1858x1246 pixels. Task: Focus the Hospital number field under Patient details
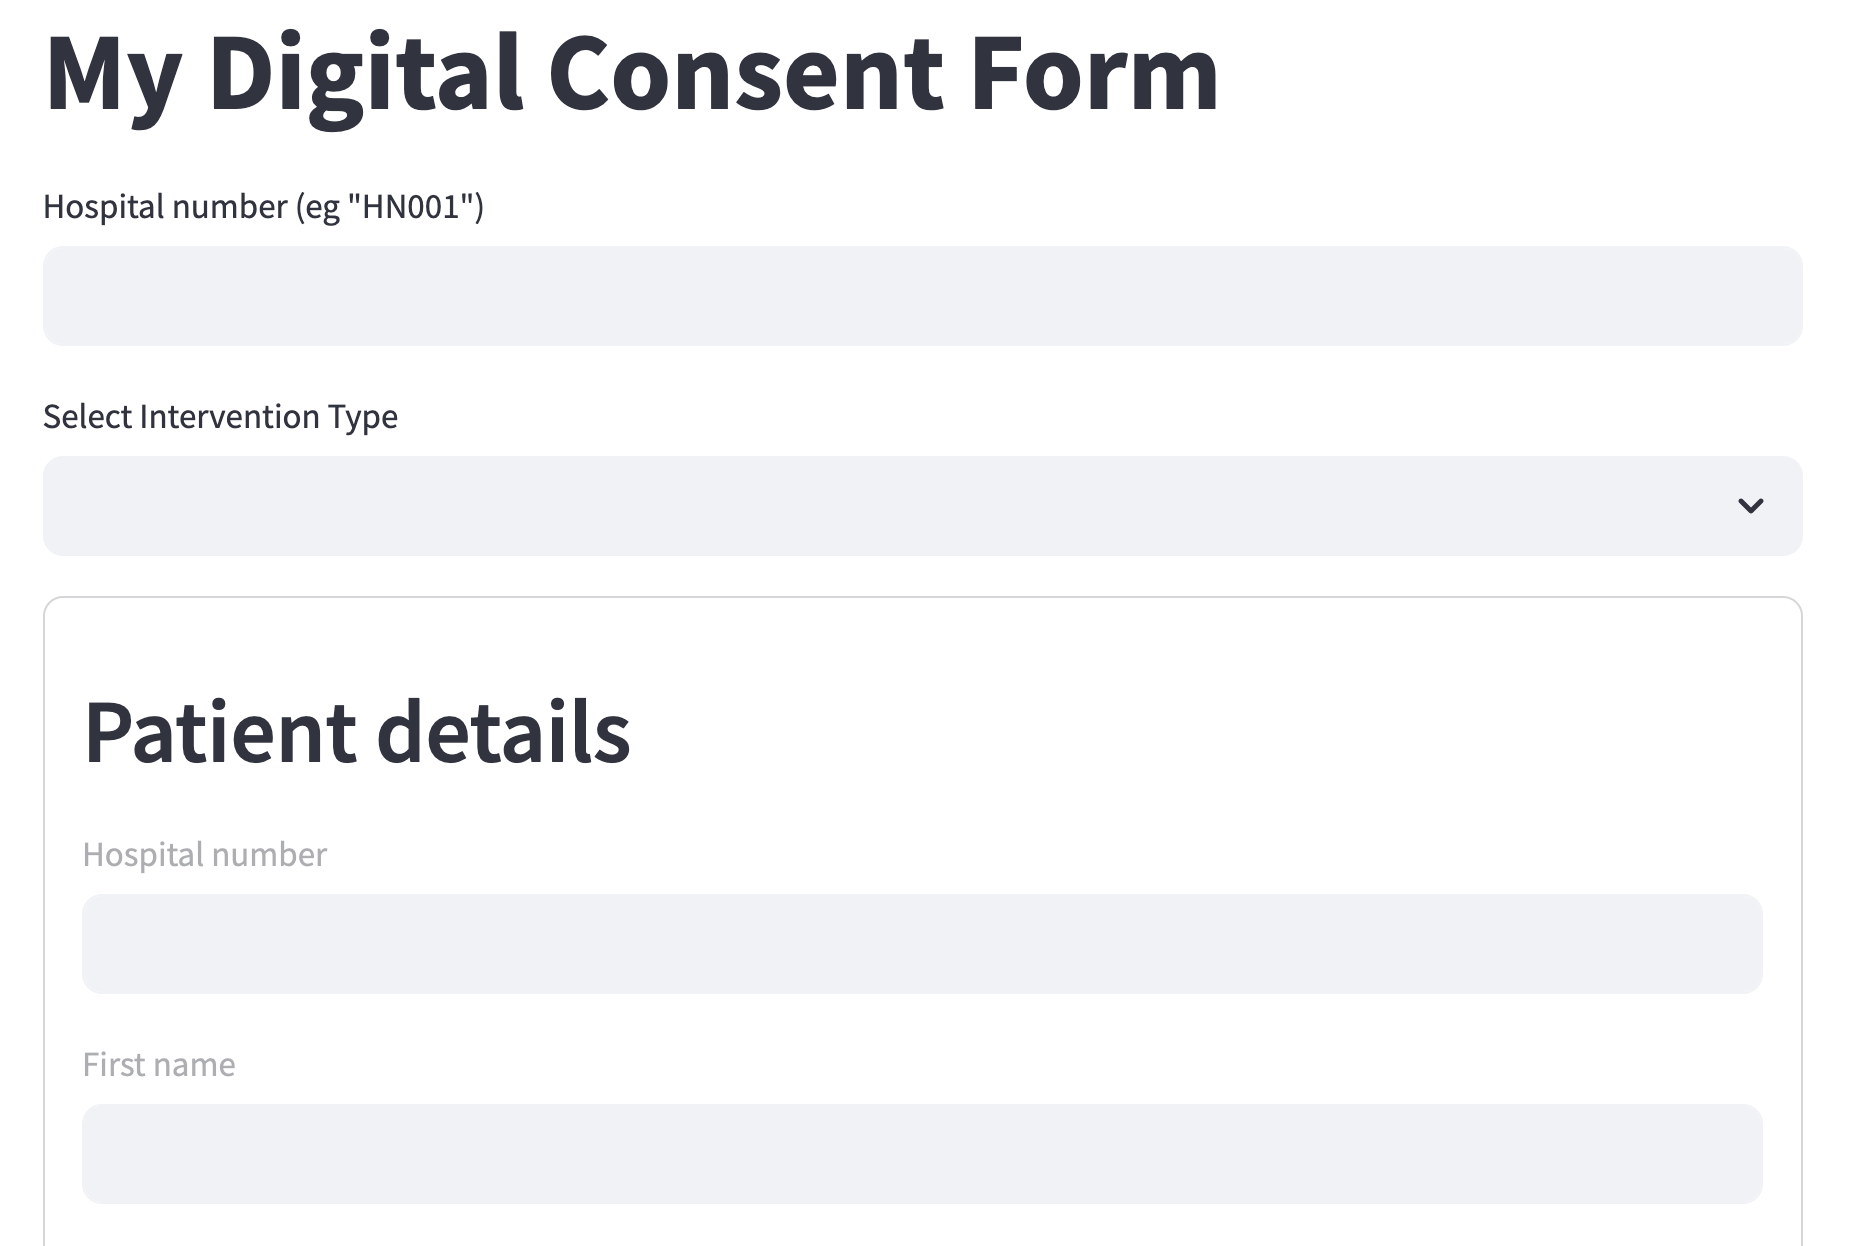[920, 944]
